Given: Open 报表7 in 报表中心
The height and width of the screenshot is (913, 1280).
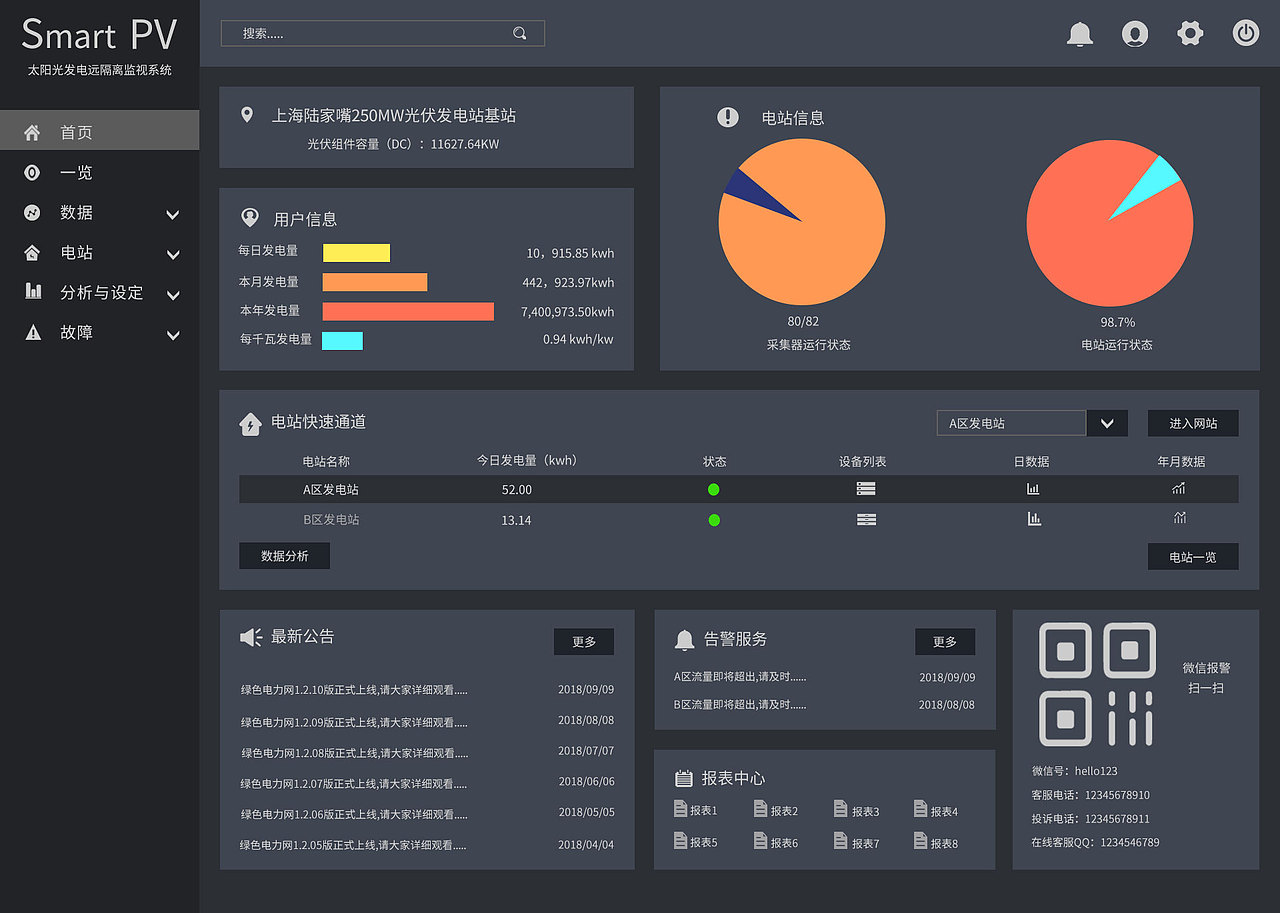Looking at the screenshot, I should (x=856, y=842).
